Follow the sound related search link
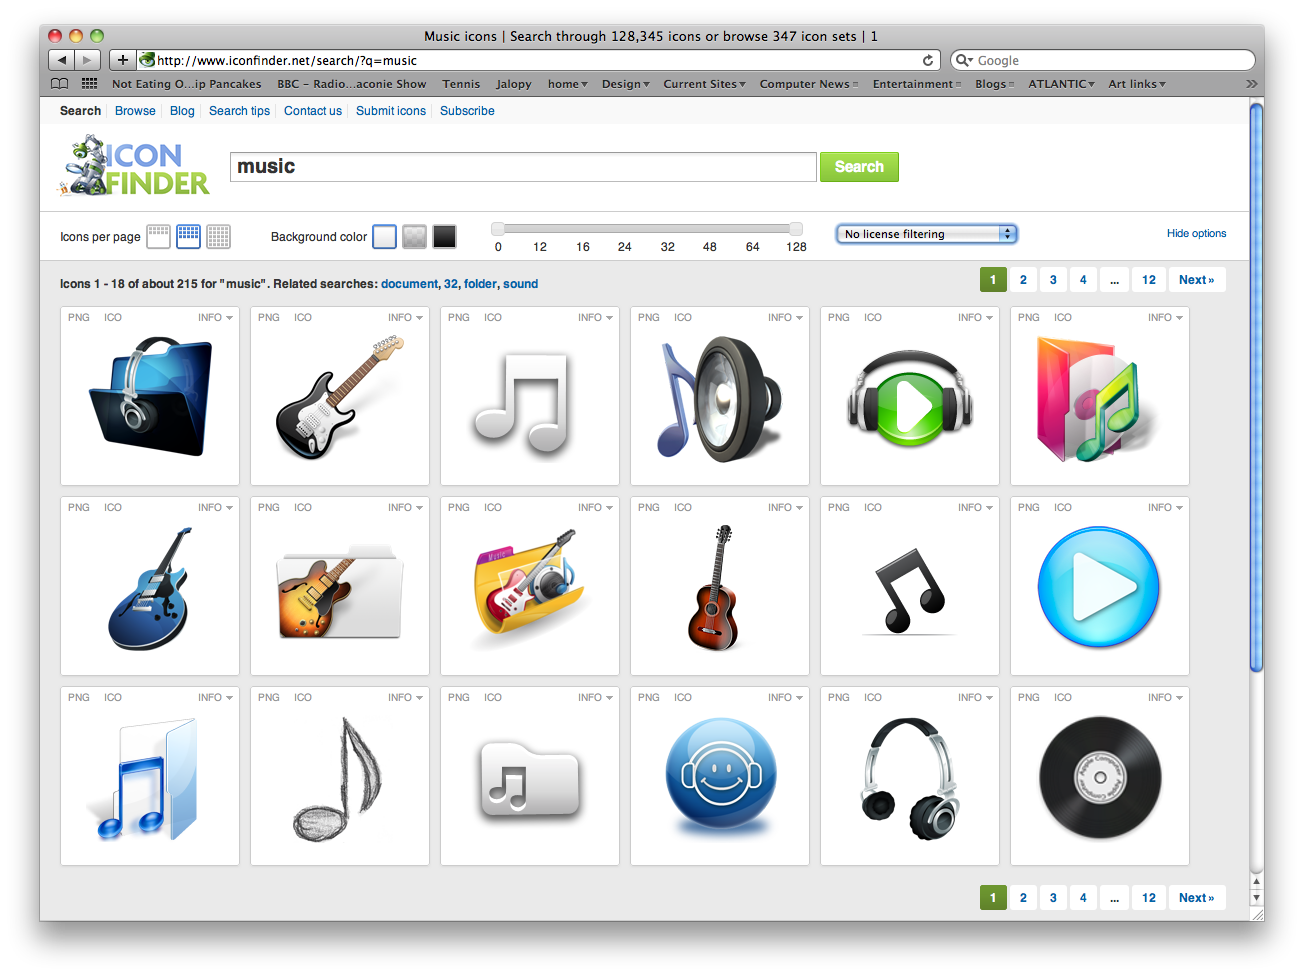 tap(520, 284)
